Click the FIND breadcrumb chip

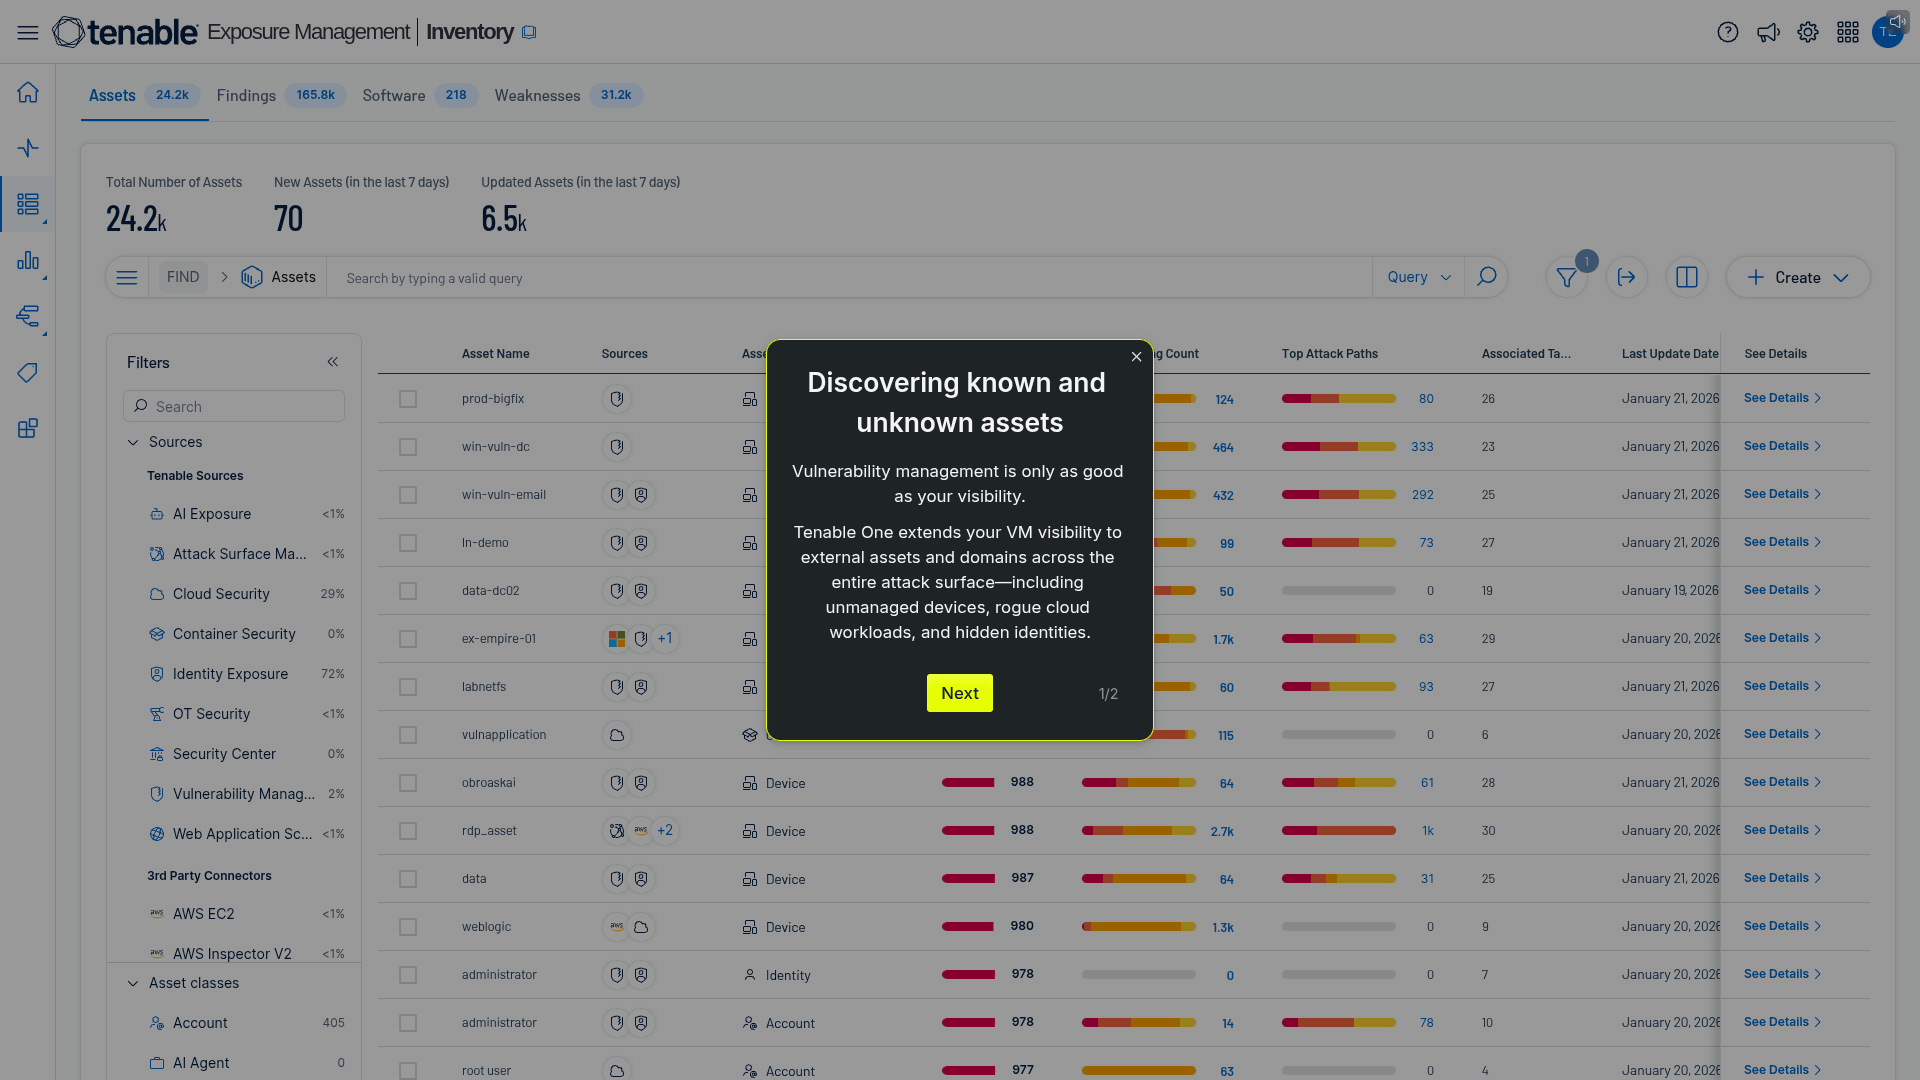click(x=183, y=277)
